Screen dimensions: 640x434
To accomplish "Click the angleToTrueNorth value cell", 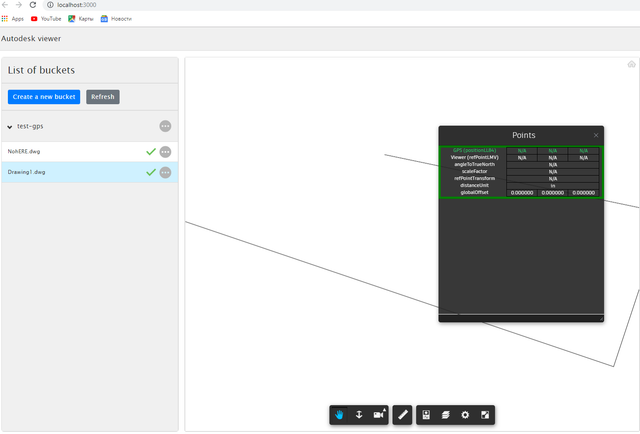I will 553,165.
